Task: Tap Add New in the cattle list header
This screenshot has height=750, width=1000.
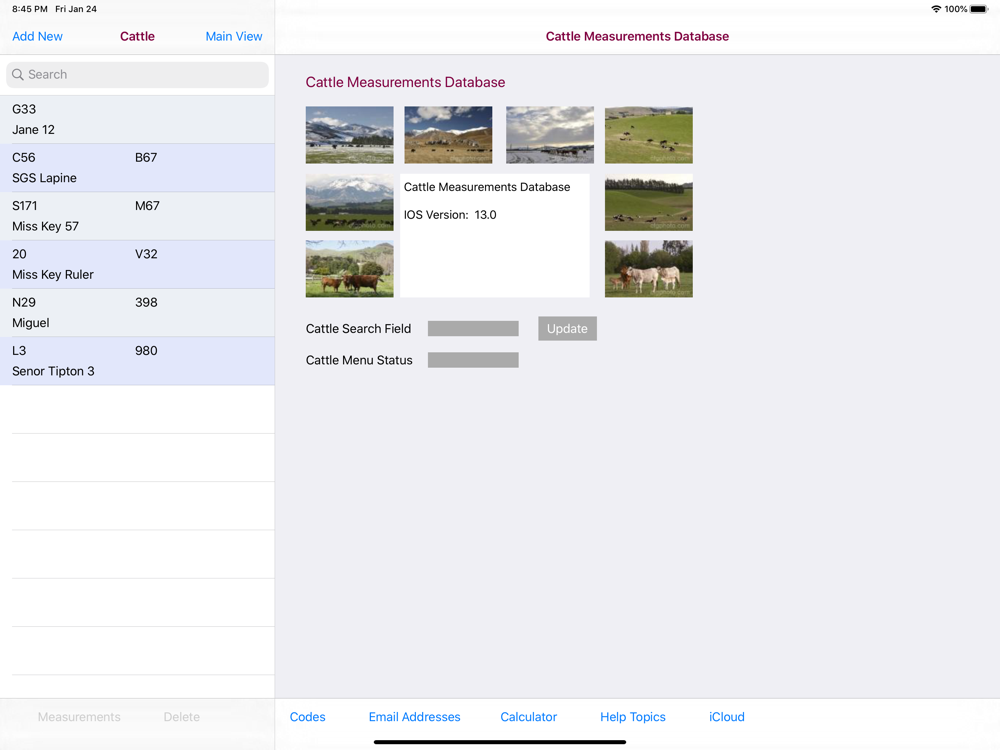Action: tap(38, 36)
